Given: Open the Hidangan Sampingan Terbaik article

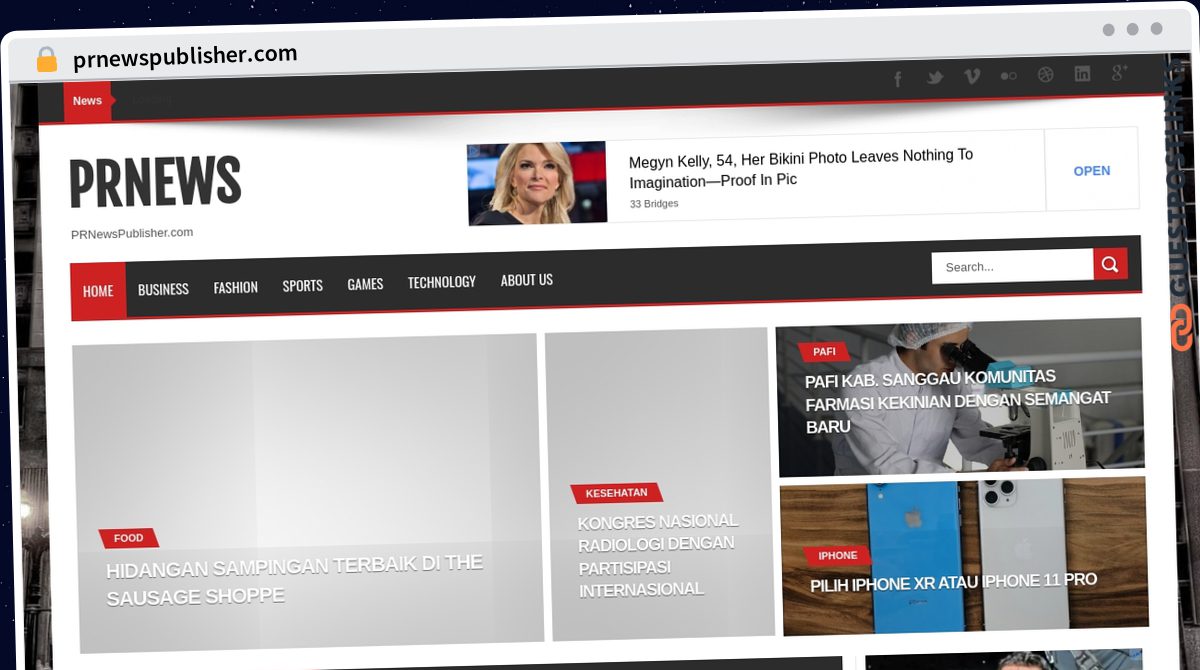Looking at the screenshot, I should pyautogui.click(x=294, y=579).
